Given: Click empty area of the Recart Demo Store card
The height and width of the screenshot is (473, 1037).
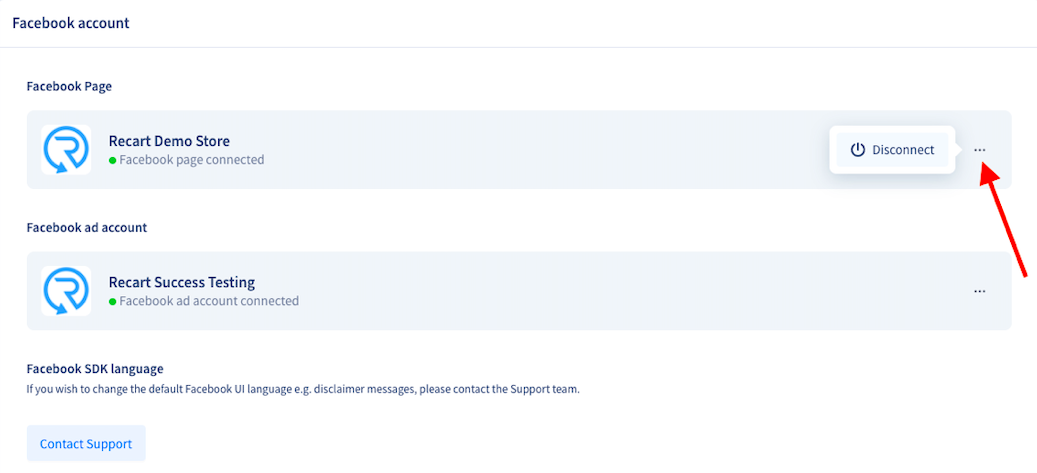Looking at the screenshot, I should 529,150.
